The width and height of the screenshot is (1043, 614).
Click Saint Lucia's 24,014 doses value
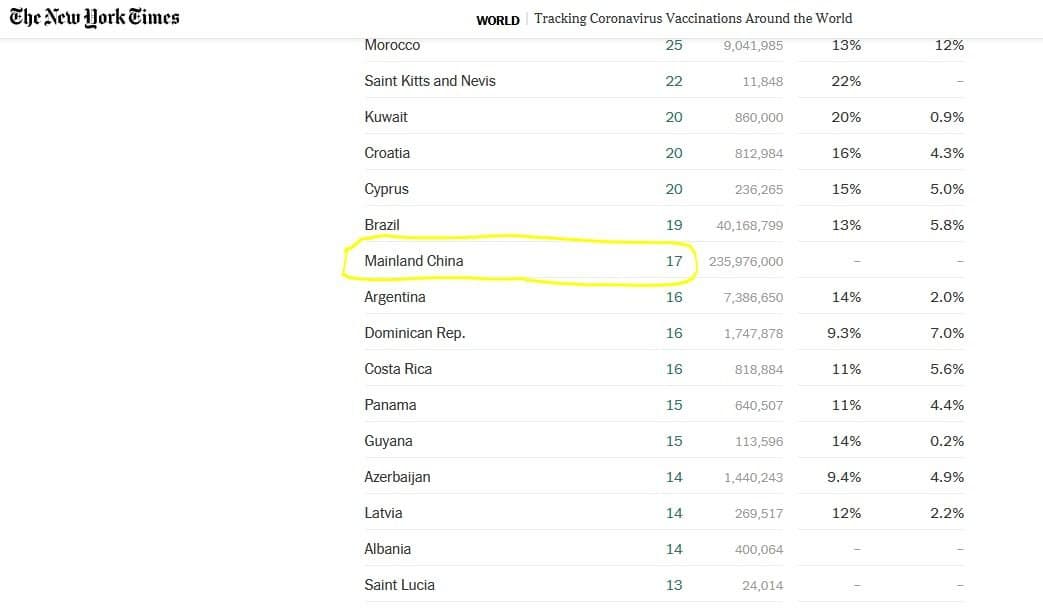[762, 585]
